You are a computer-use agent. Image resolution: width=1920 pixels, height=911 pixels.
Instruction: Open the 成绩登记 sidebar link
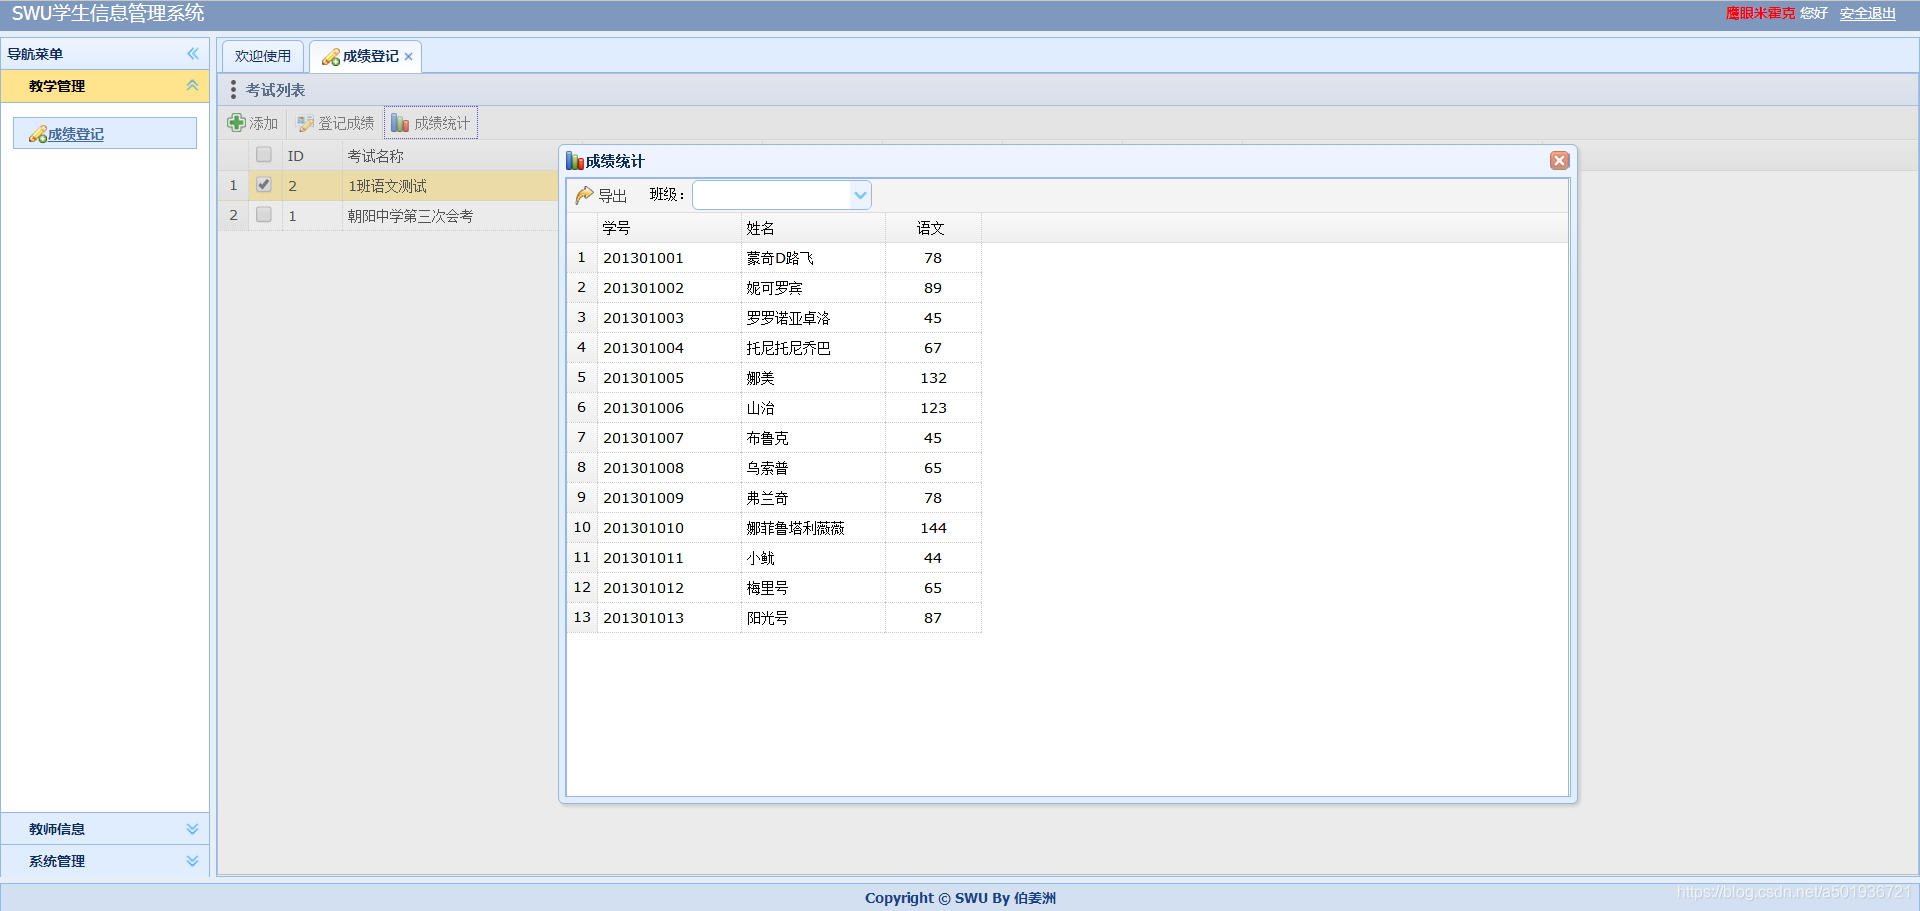[x=76, y=134]
